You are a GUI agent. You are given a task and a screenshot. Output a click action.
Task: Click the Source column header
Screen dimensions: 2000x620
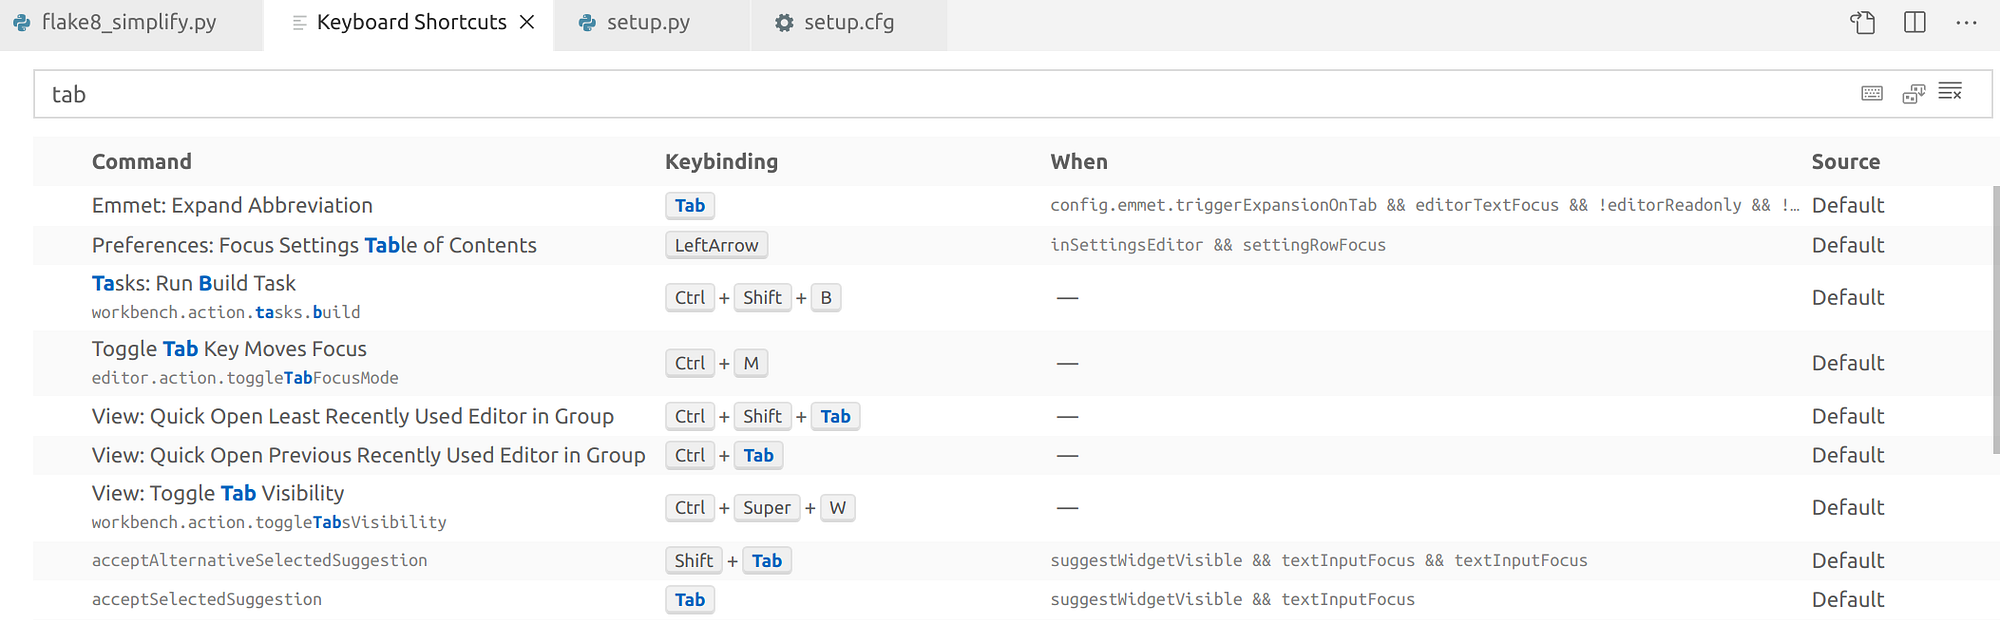(x=1846, y=162)
